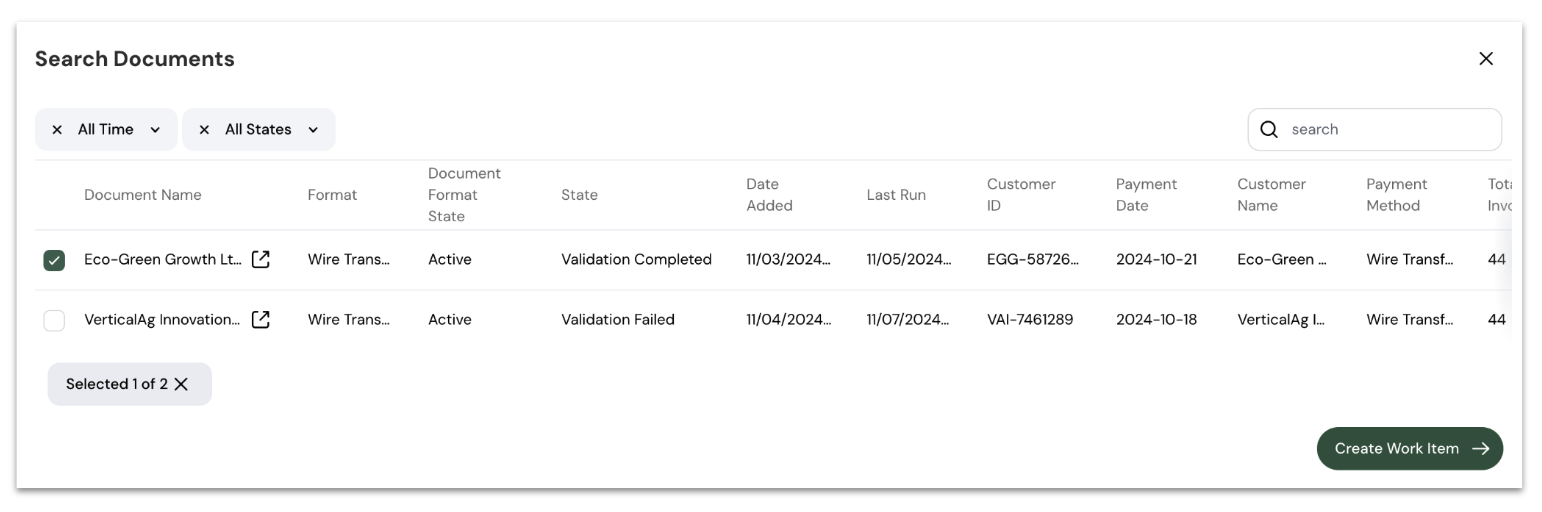Click customer name VerticalAg I... cell
The image size is (1542, 512).
click(1281, 319)
